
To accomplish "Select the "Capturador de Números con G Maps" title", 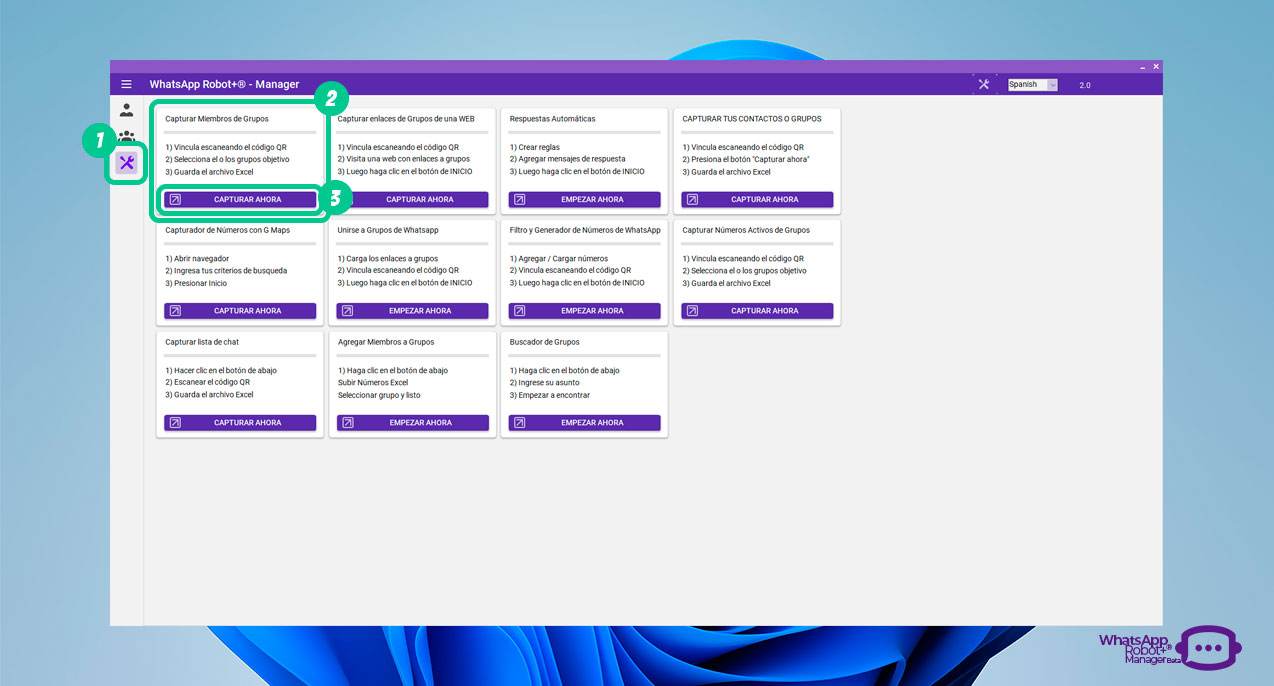I will pyautogui.click(x=227, y=230).
